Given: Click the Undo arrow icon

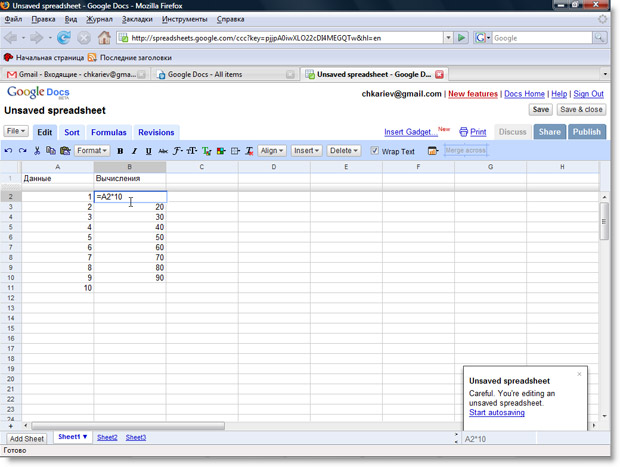Looking at the screenshot, I should click(8, 151).
